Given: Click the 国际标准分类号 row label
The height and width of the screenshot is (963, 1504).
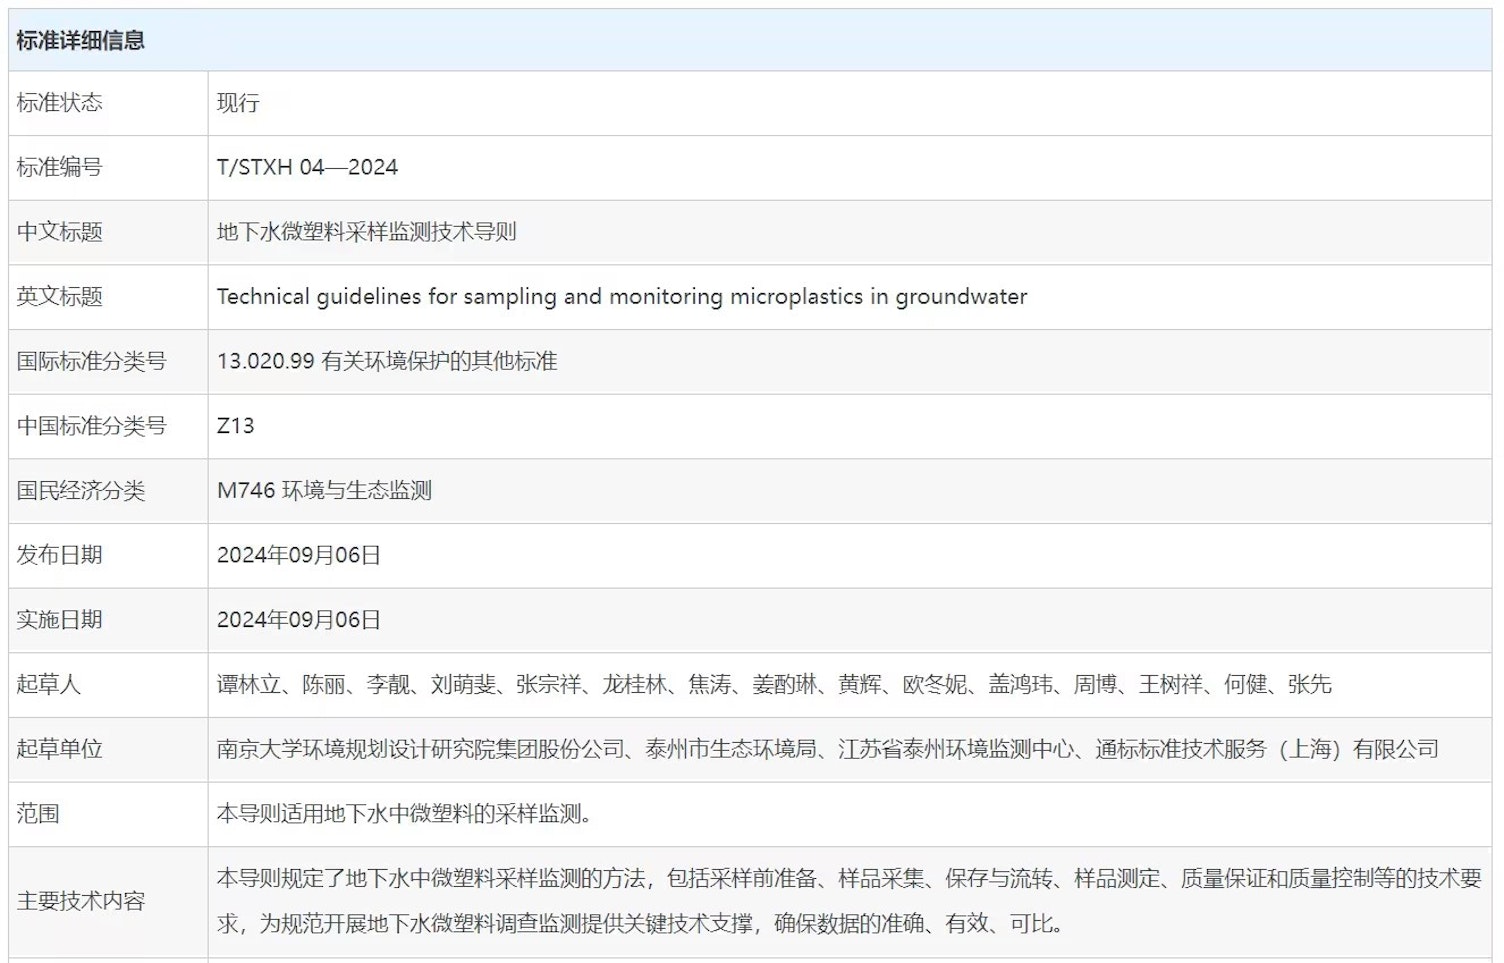Looking at the screenshot, I should (x=91, y=361).
